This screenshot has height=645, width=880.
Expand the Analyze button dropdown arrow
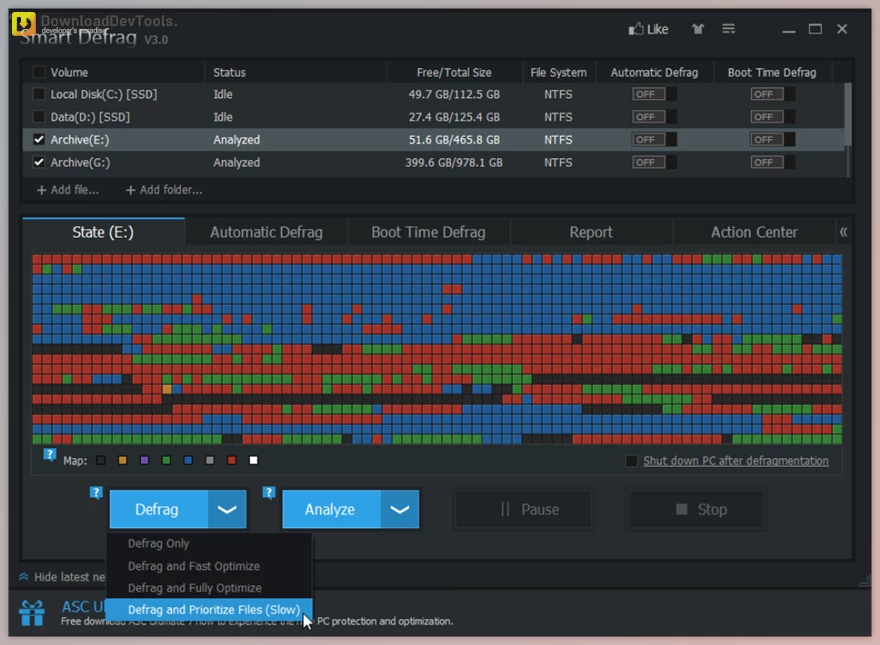tap(400, 509)
